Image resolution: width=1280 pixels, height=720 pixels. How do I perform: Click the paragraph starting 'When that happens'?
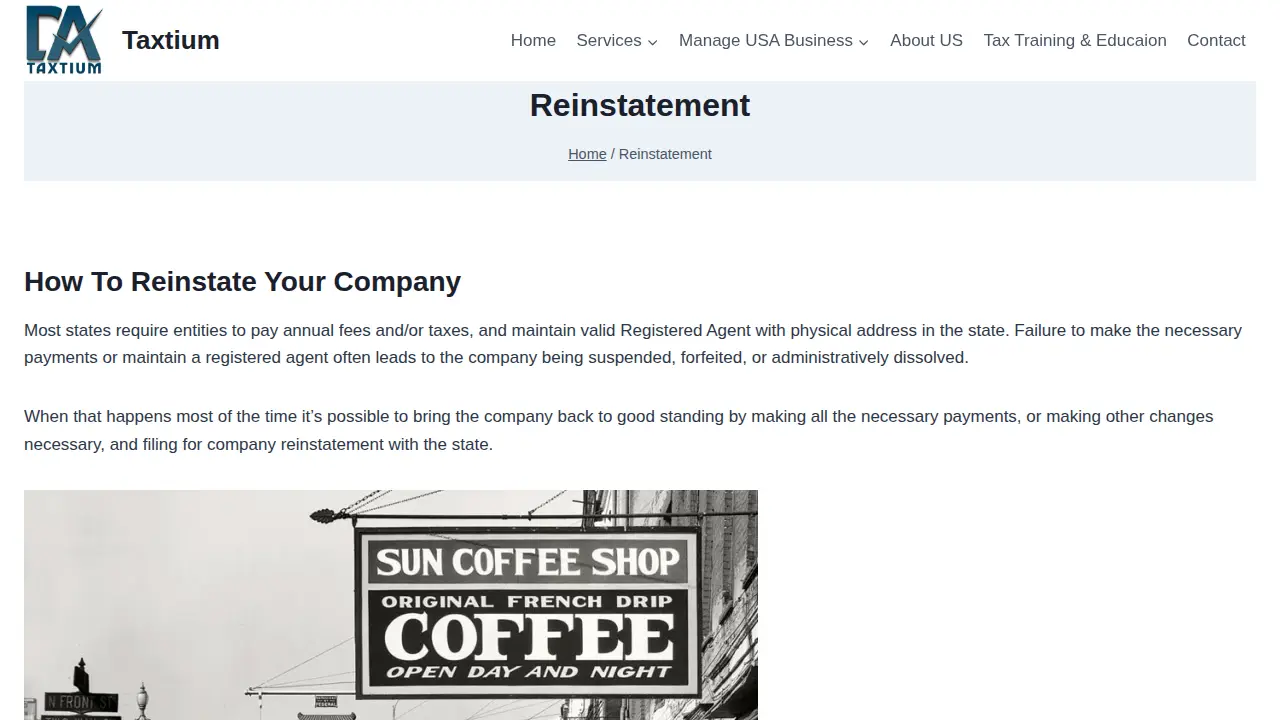(618, 430)
